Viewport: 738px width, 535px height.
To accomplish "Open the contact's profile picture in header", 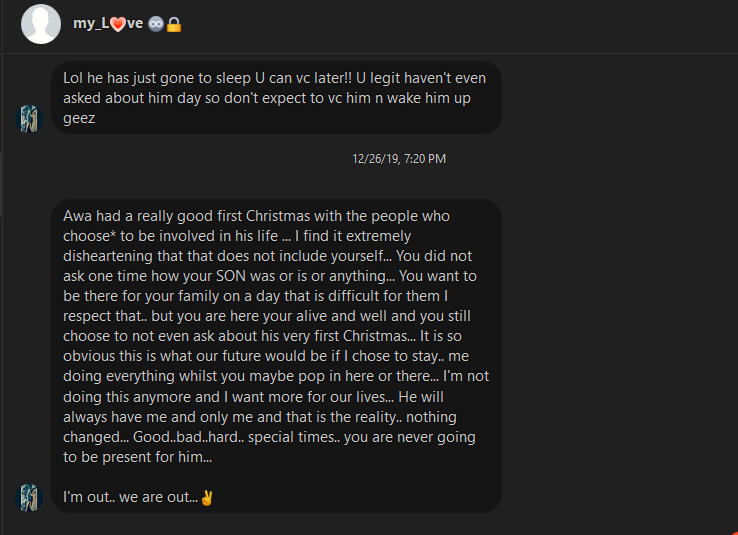I will [x=41, y=24].
